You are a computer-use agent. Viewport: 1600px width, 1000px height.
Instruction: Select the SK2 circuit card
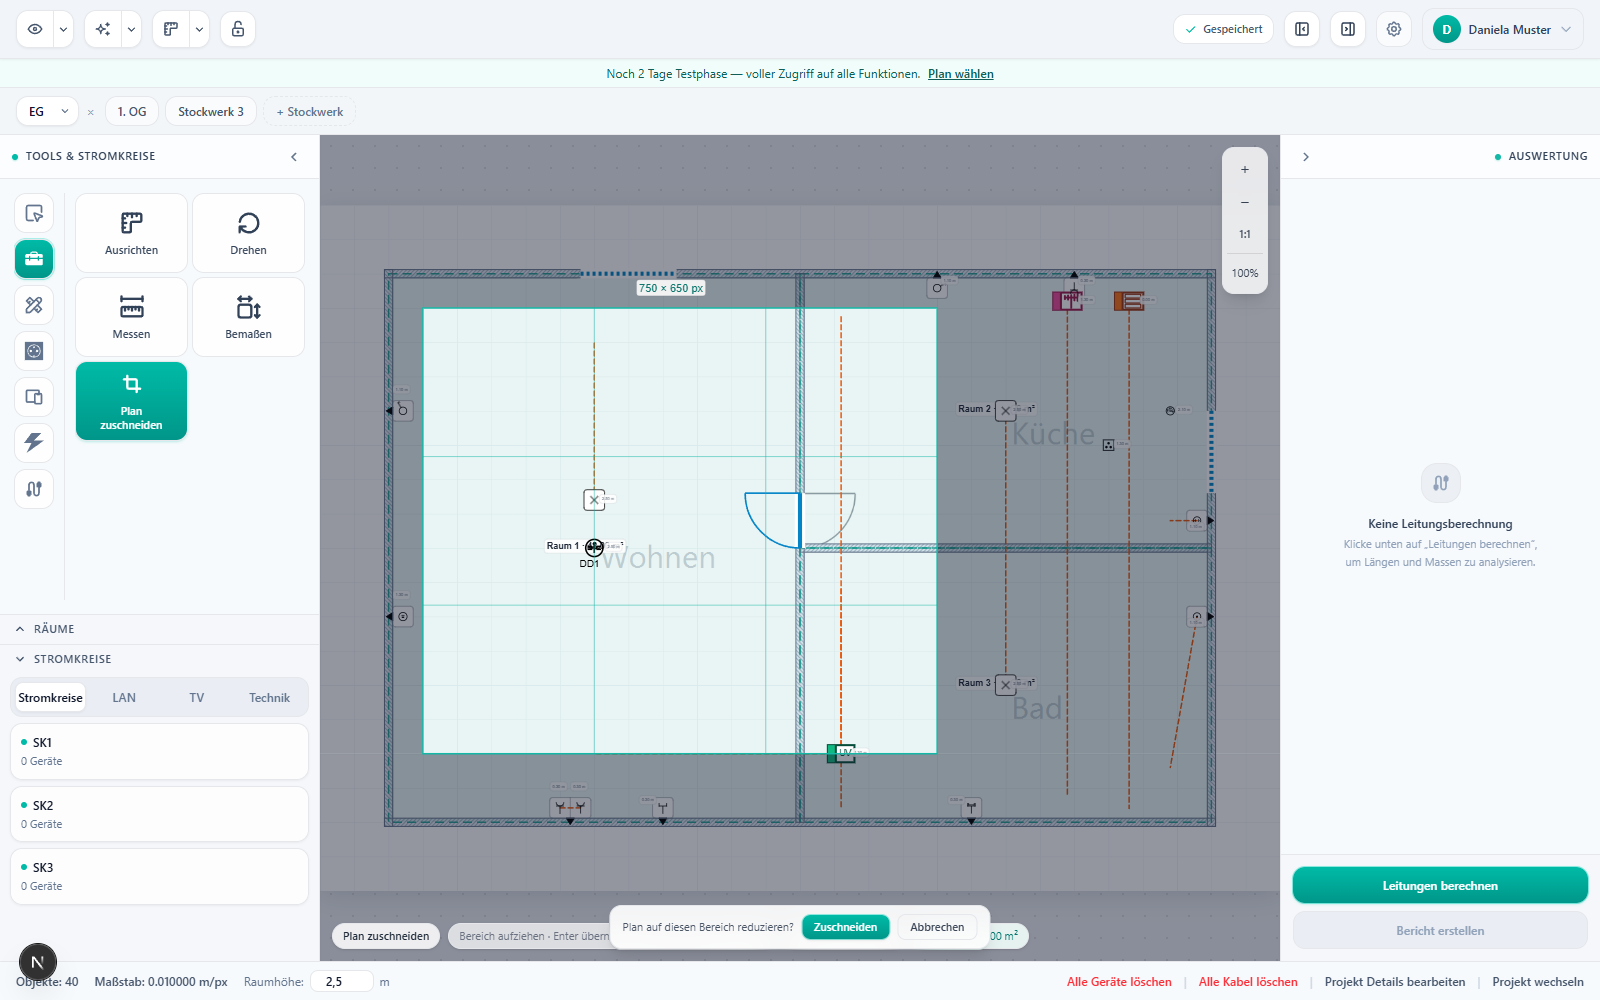click(x=159, y=814)
